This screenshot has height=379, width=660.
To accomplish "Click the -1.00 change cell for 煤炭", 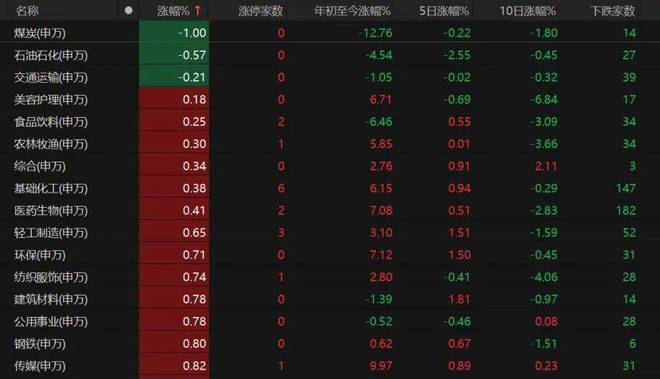I will (x=174, y=33).
